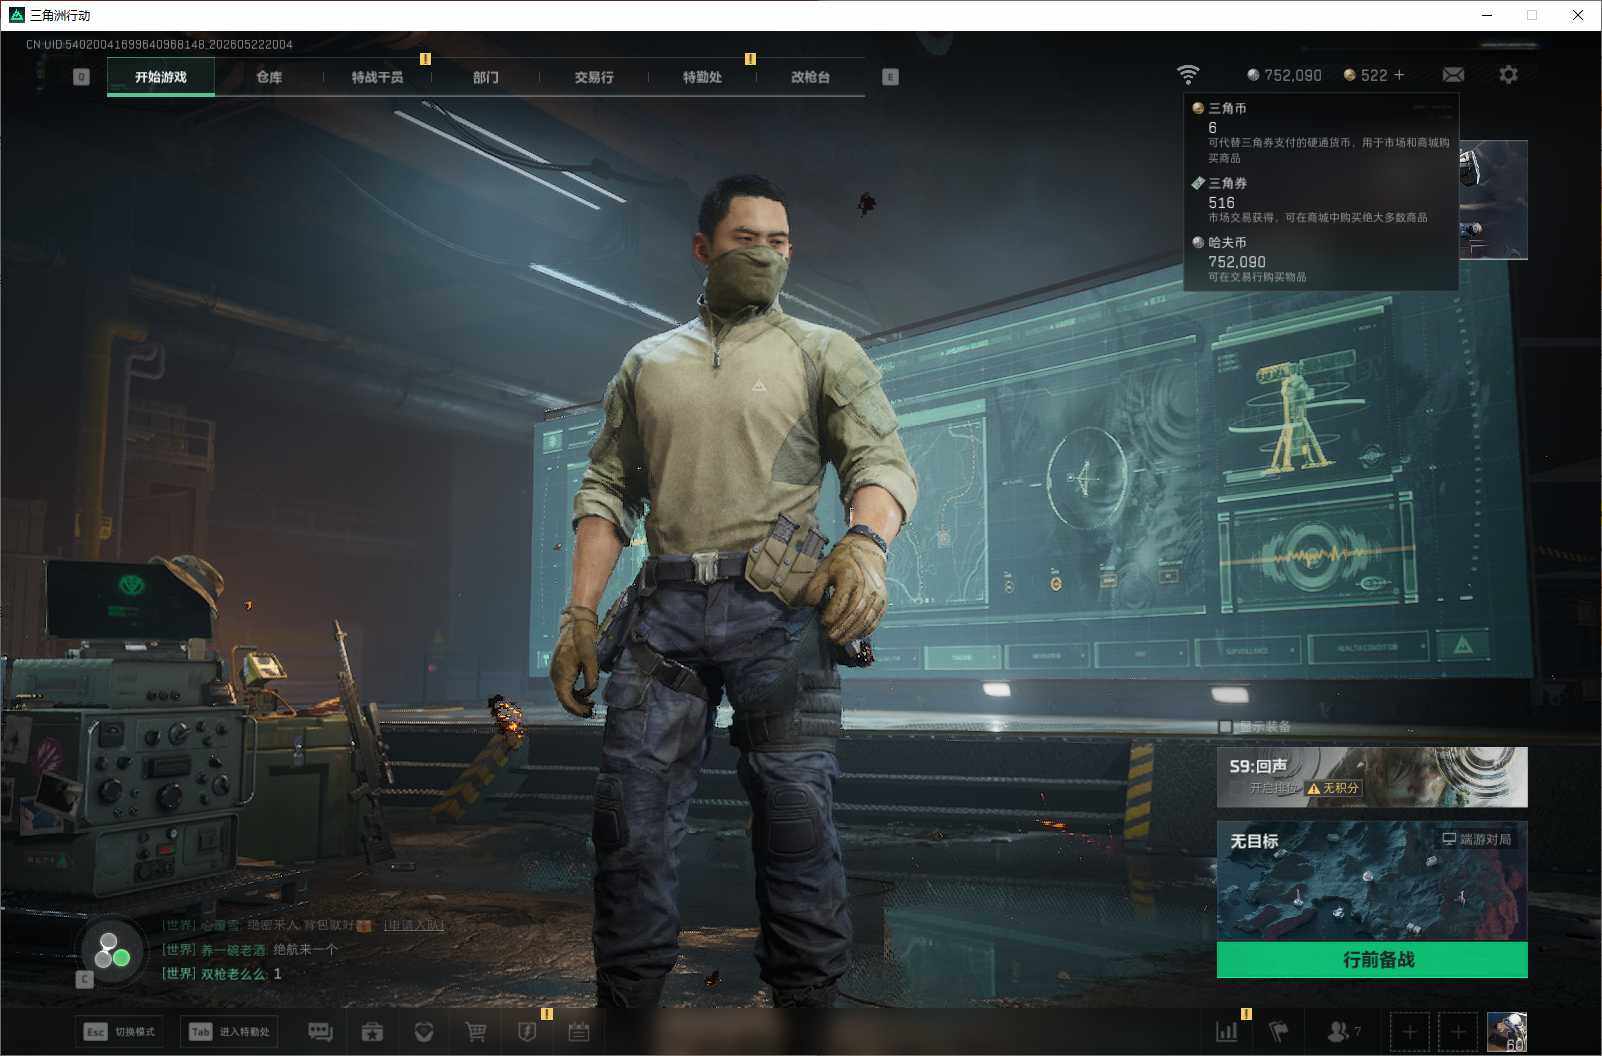
Task: Open the S9:回声 season banner
Action: tap(1372, 777)
